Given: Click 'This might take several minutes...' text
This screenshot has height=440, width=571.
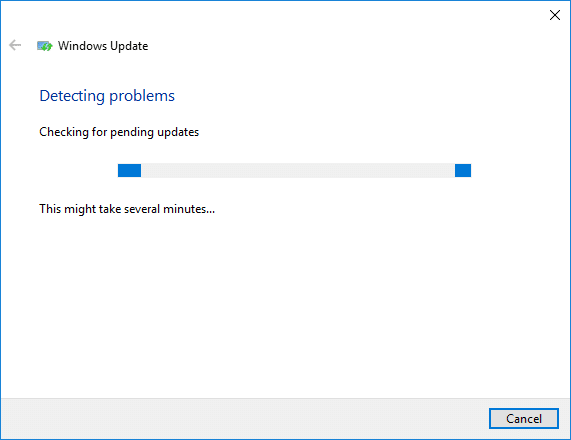Looking at the screenshot, I should pos(127,209).
